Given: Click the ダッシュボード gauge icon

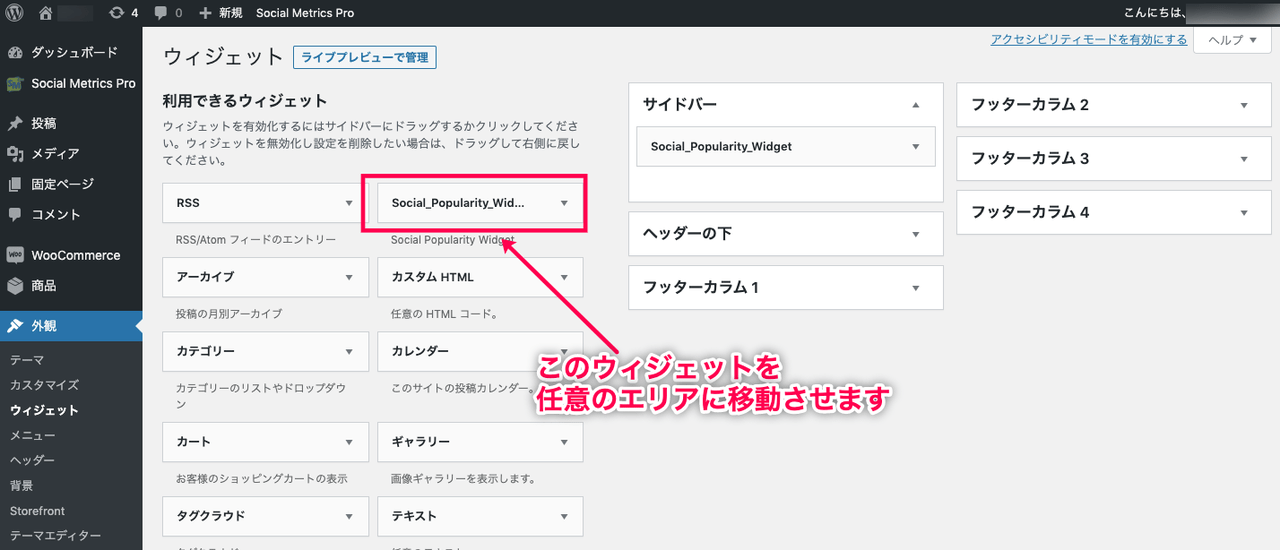Looking at the screenshot, I should tap(15, 53).
